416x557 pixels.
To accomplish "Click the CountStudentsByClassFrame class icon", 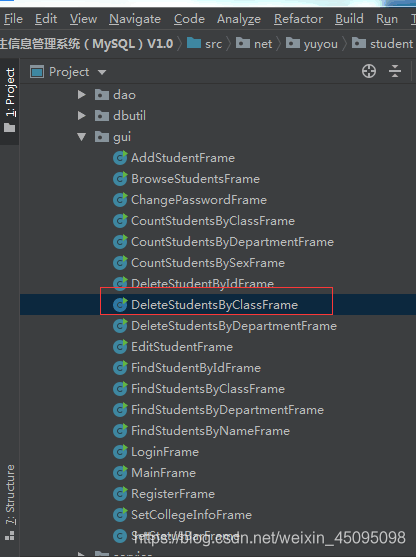I will [120, 221].
